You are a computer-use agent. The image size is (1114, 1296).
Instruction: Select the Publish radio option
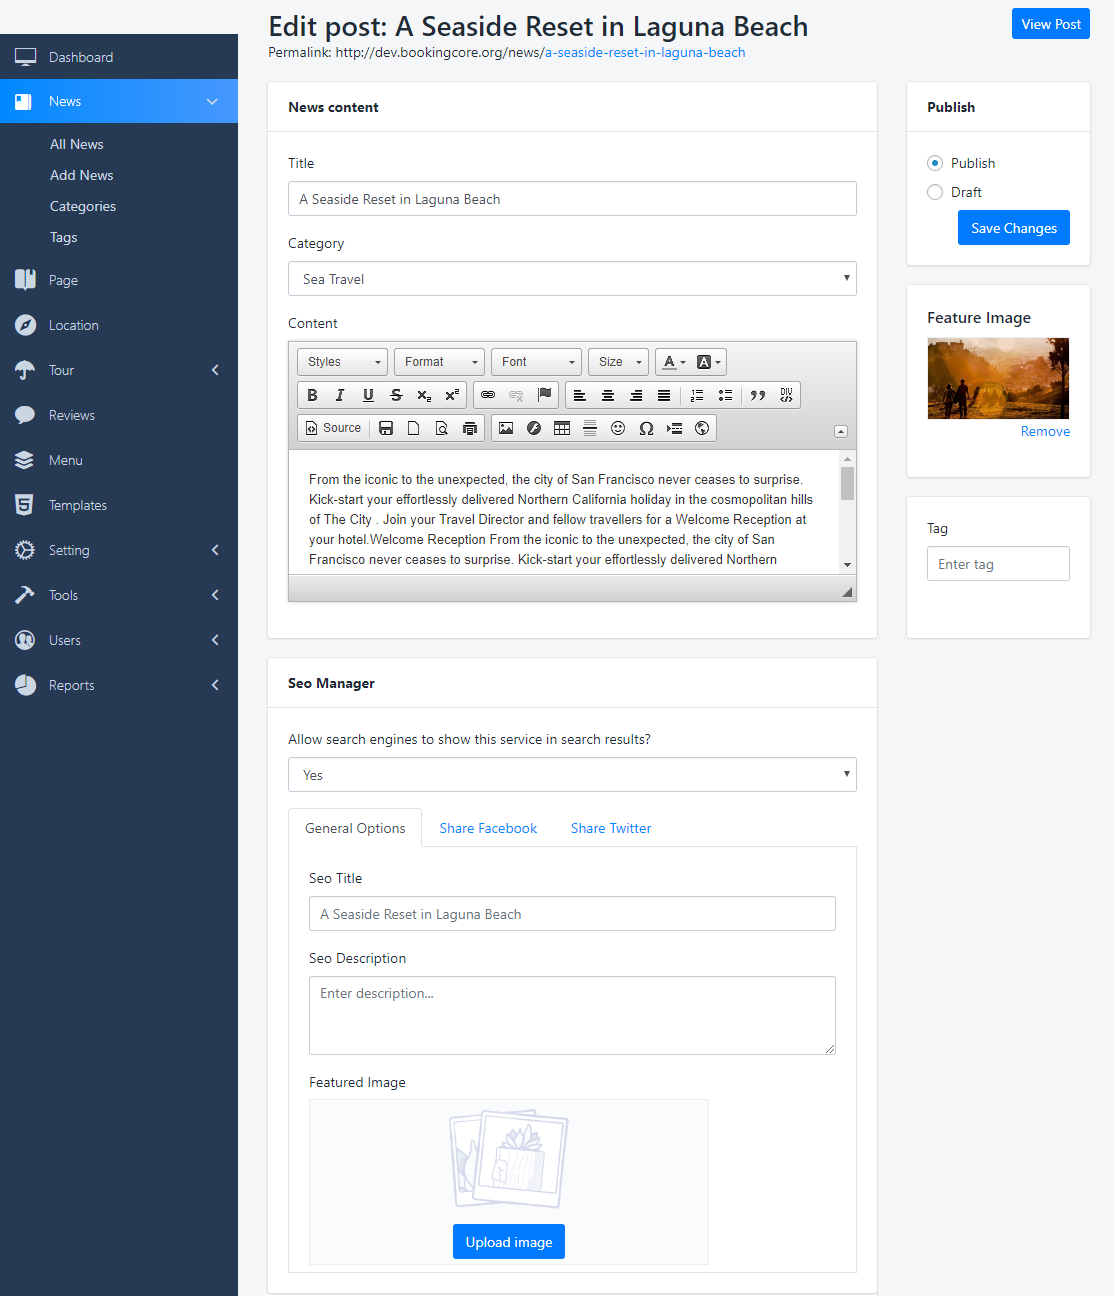tap(935, 163)
